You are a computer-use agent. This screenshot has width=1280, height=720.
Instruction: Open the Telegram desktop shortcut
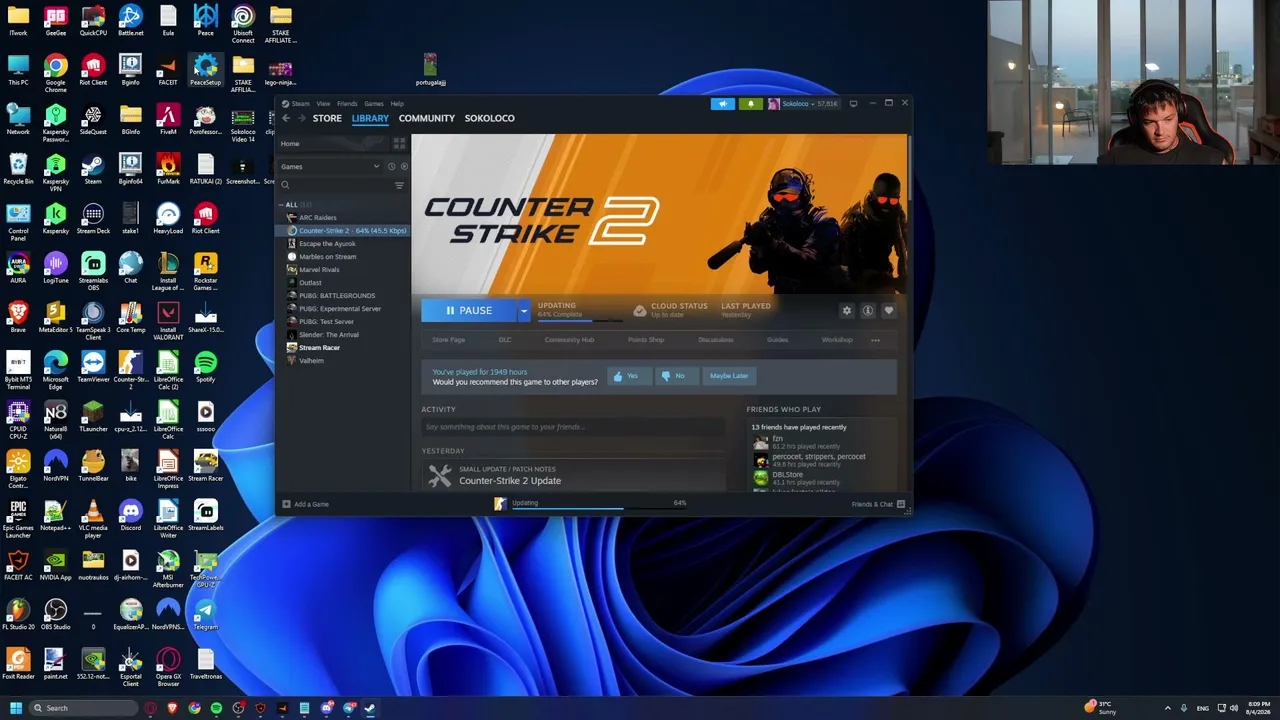point(206,614)
